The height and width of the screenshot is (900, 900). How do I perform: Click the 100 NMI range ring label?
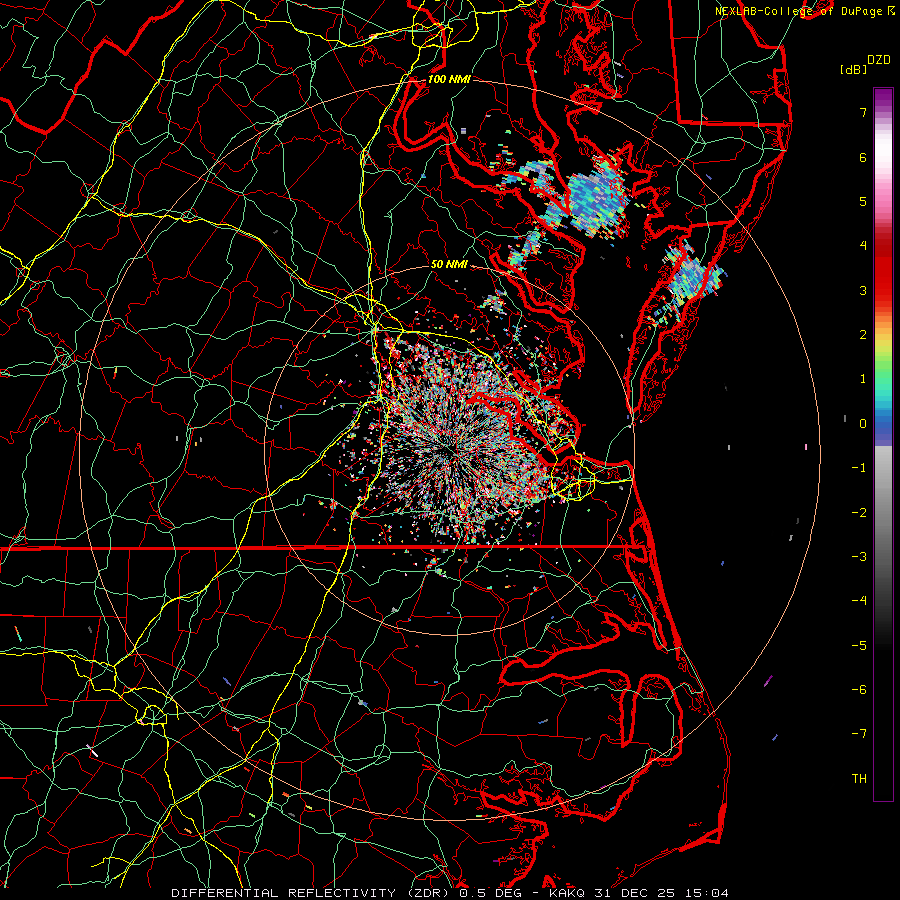449,79
